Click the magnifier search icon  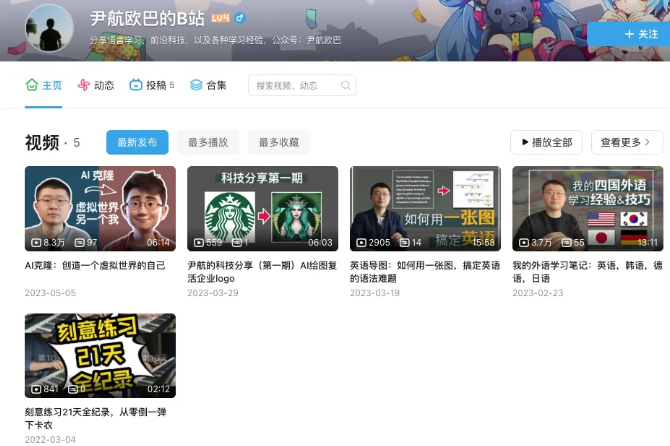point(346,85)
